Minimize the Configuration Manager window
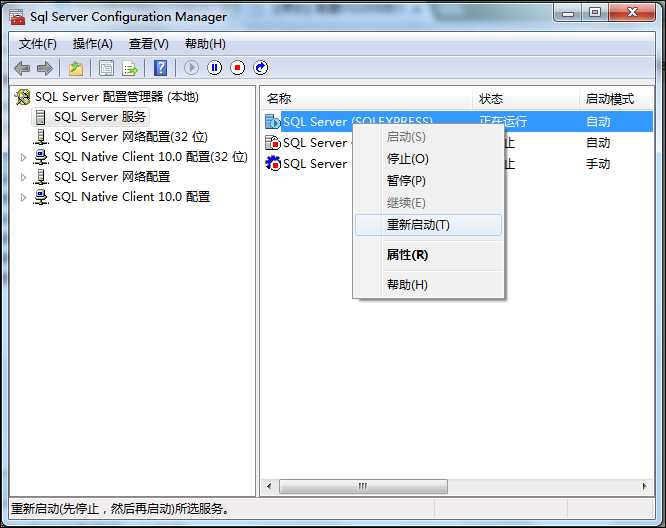Image resolution: width=666 pixels, height=528 pixels. 567,12
